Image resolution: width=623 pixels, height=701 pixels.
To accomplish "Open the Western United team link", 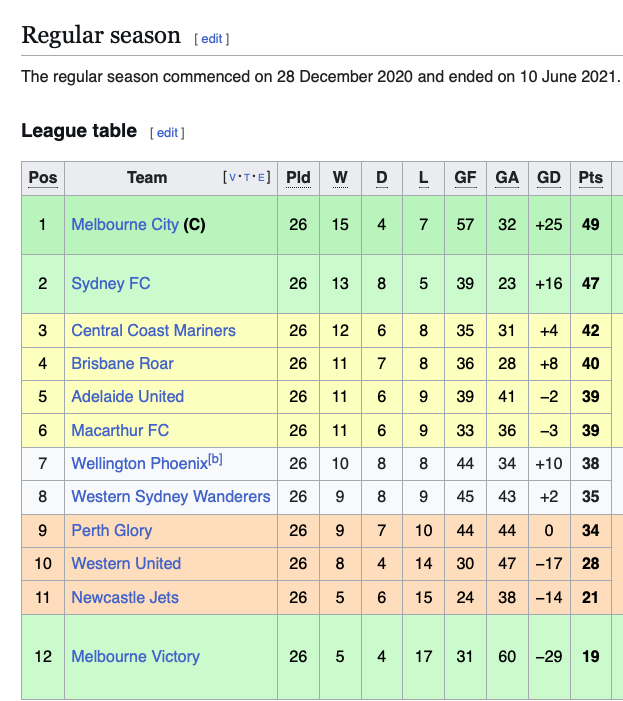I will point(126,563).
